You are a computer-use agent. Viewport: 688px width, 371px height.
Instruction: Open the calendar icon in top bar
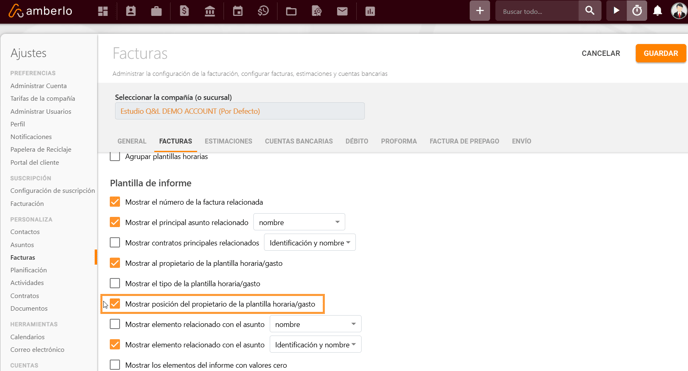tap(238, 11)
